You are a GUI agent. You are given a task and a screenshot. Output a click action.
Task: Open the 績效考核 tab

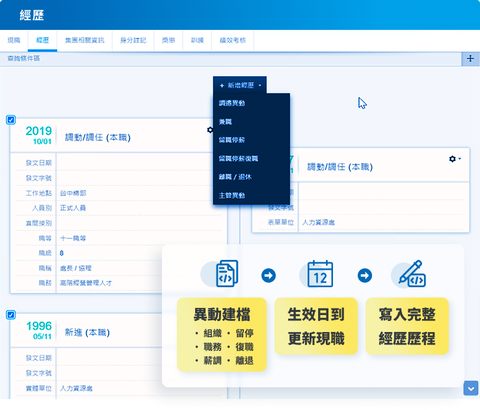(x=233, y=40)
